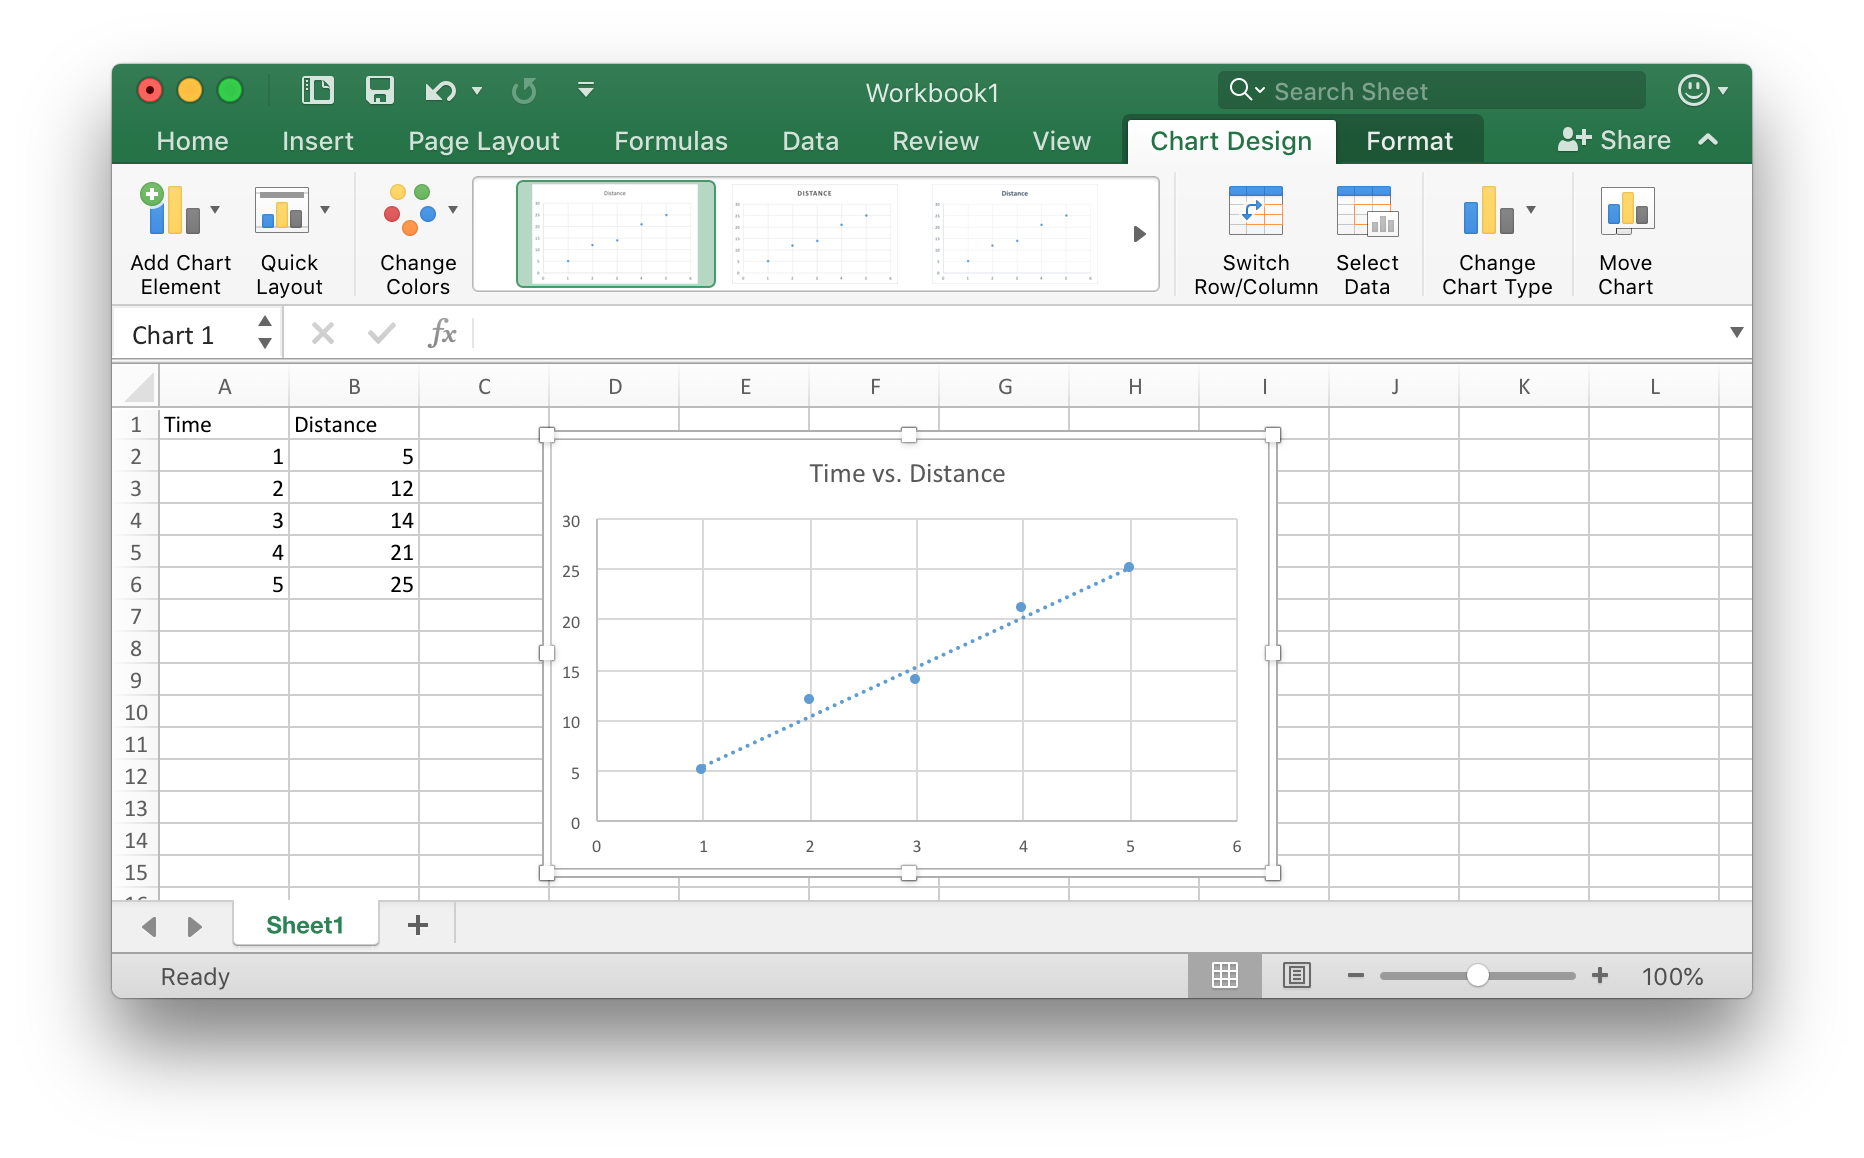Open the Page Layout tab
Screen dimensions: 1864x1158
(484, 141)
